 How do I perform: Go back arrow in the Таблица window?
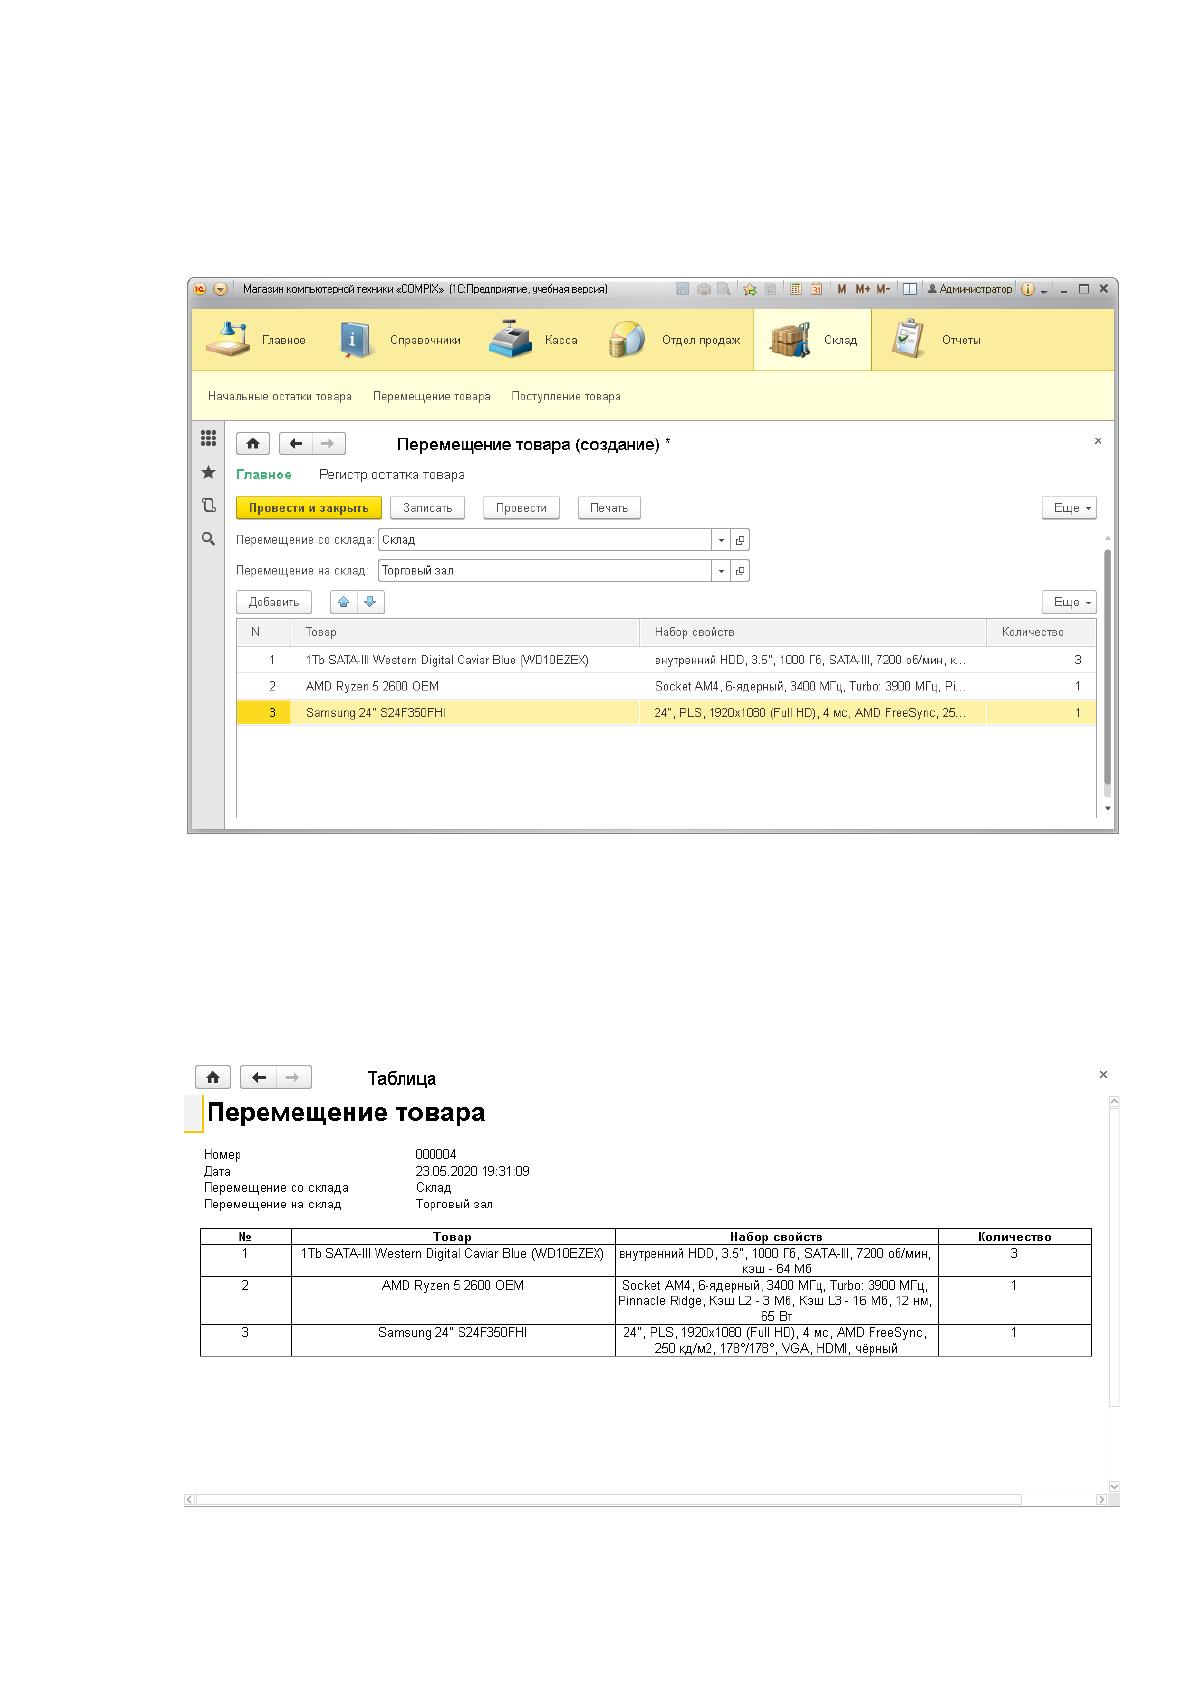point(258,1077)
